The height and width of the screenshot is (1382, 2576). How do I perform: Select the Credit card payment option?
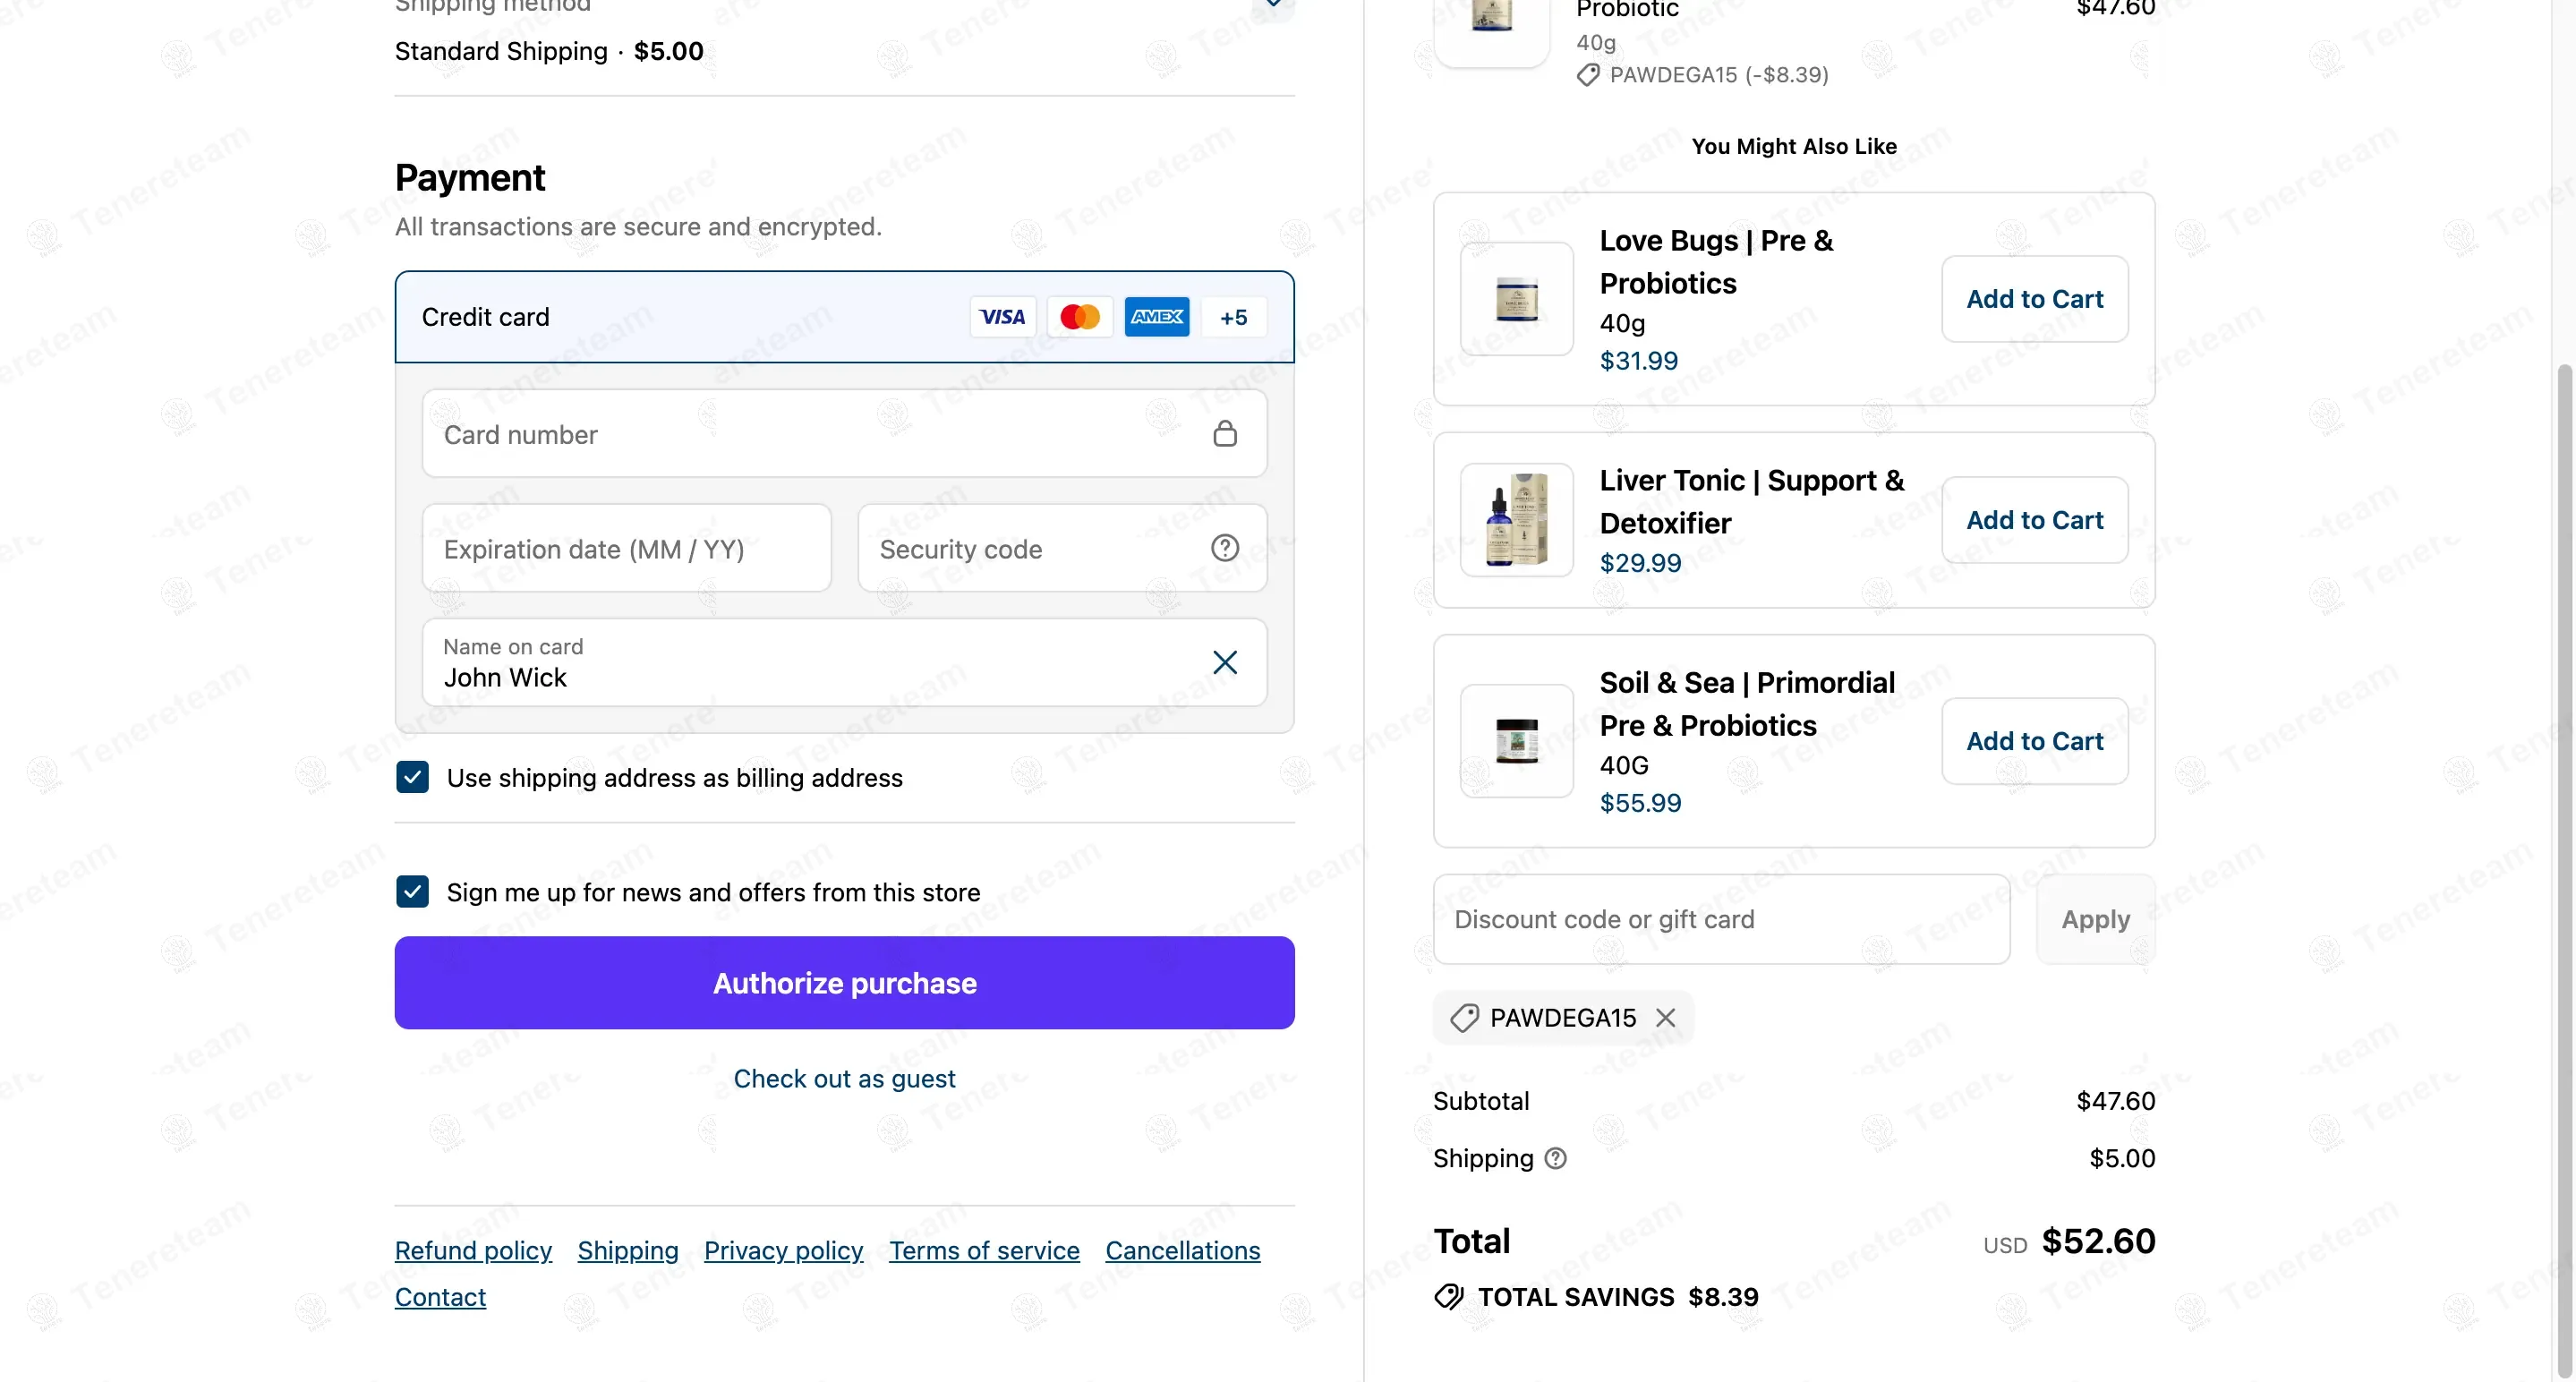[x=845, y=317]
